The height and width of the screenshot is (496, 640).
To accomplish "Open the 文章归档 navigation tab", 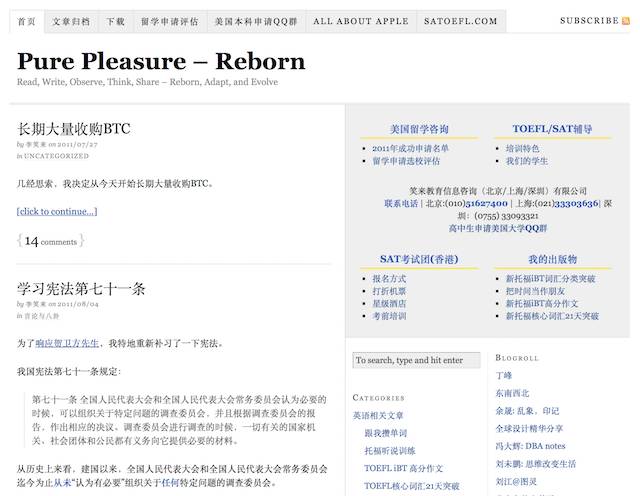I will 70,20.
